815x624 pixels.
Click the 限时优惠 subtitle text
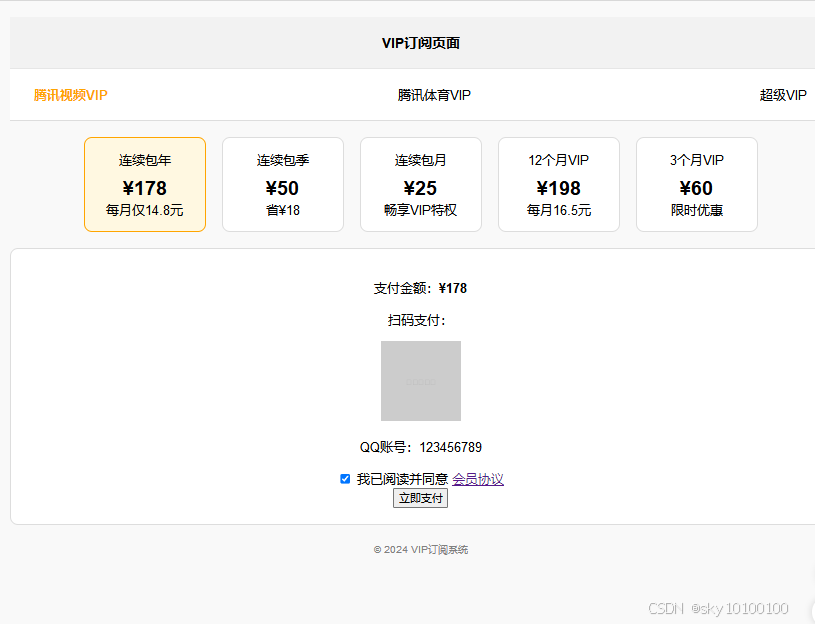point(697,210)
